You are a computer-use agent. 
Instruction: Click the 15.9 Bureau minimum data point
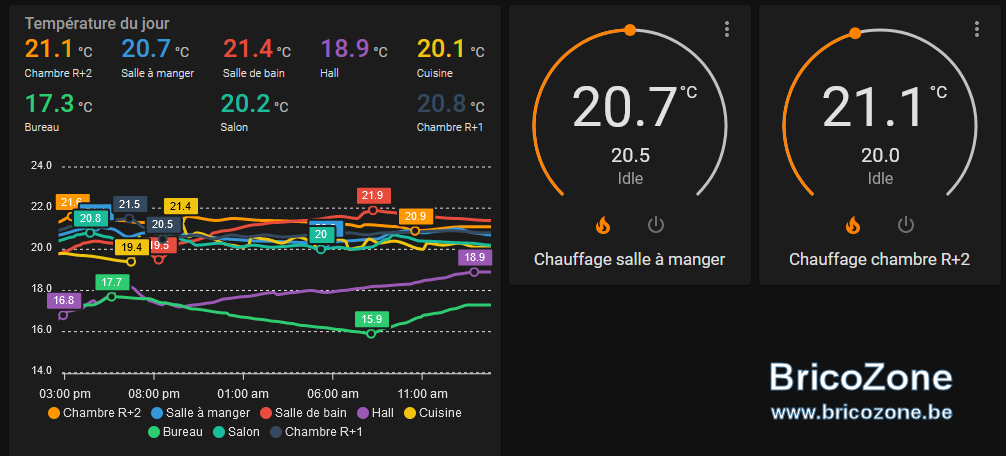371,334
